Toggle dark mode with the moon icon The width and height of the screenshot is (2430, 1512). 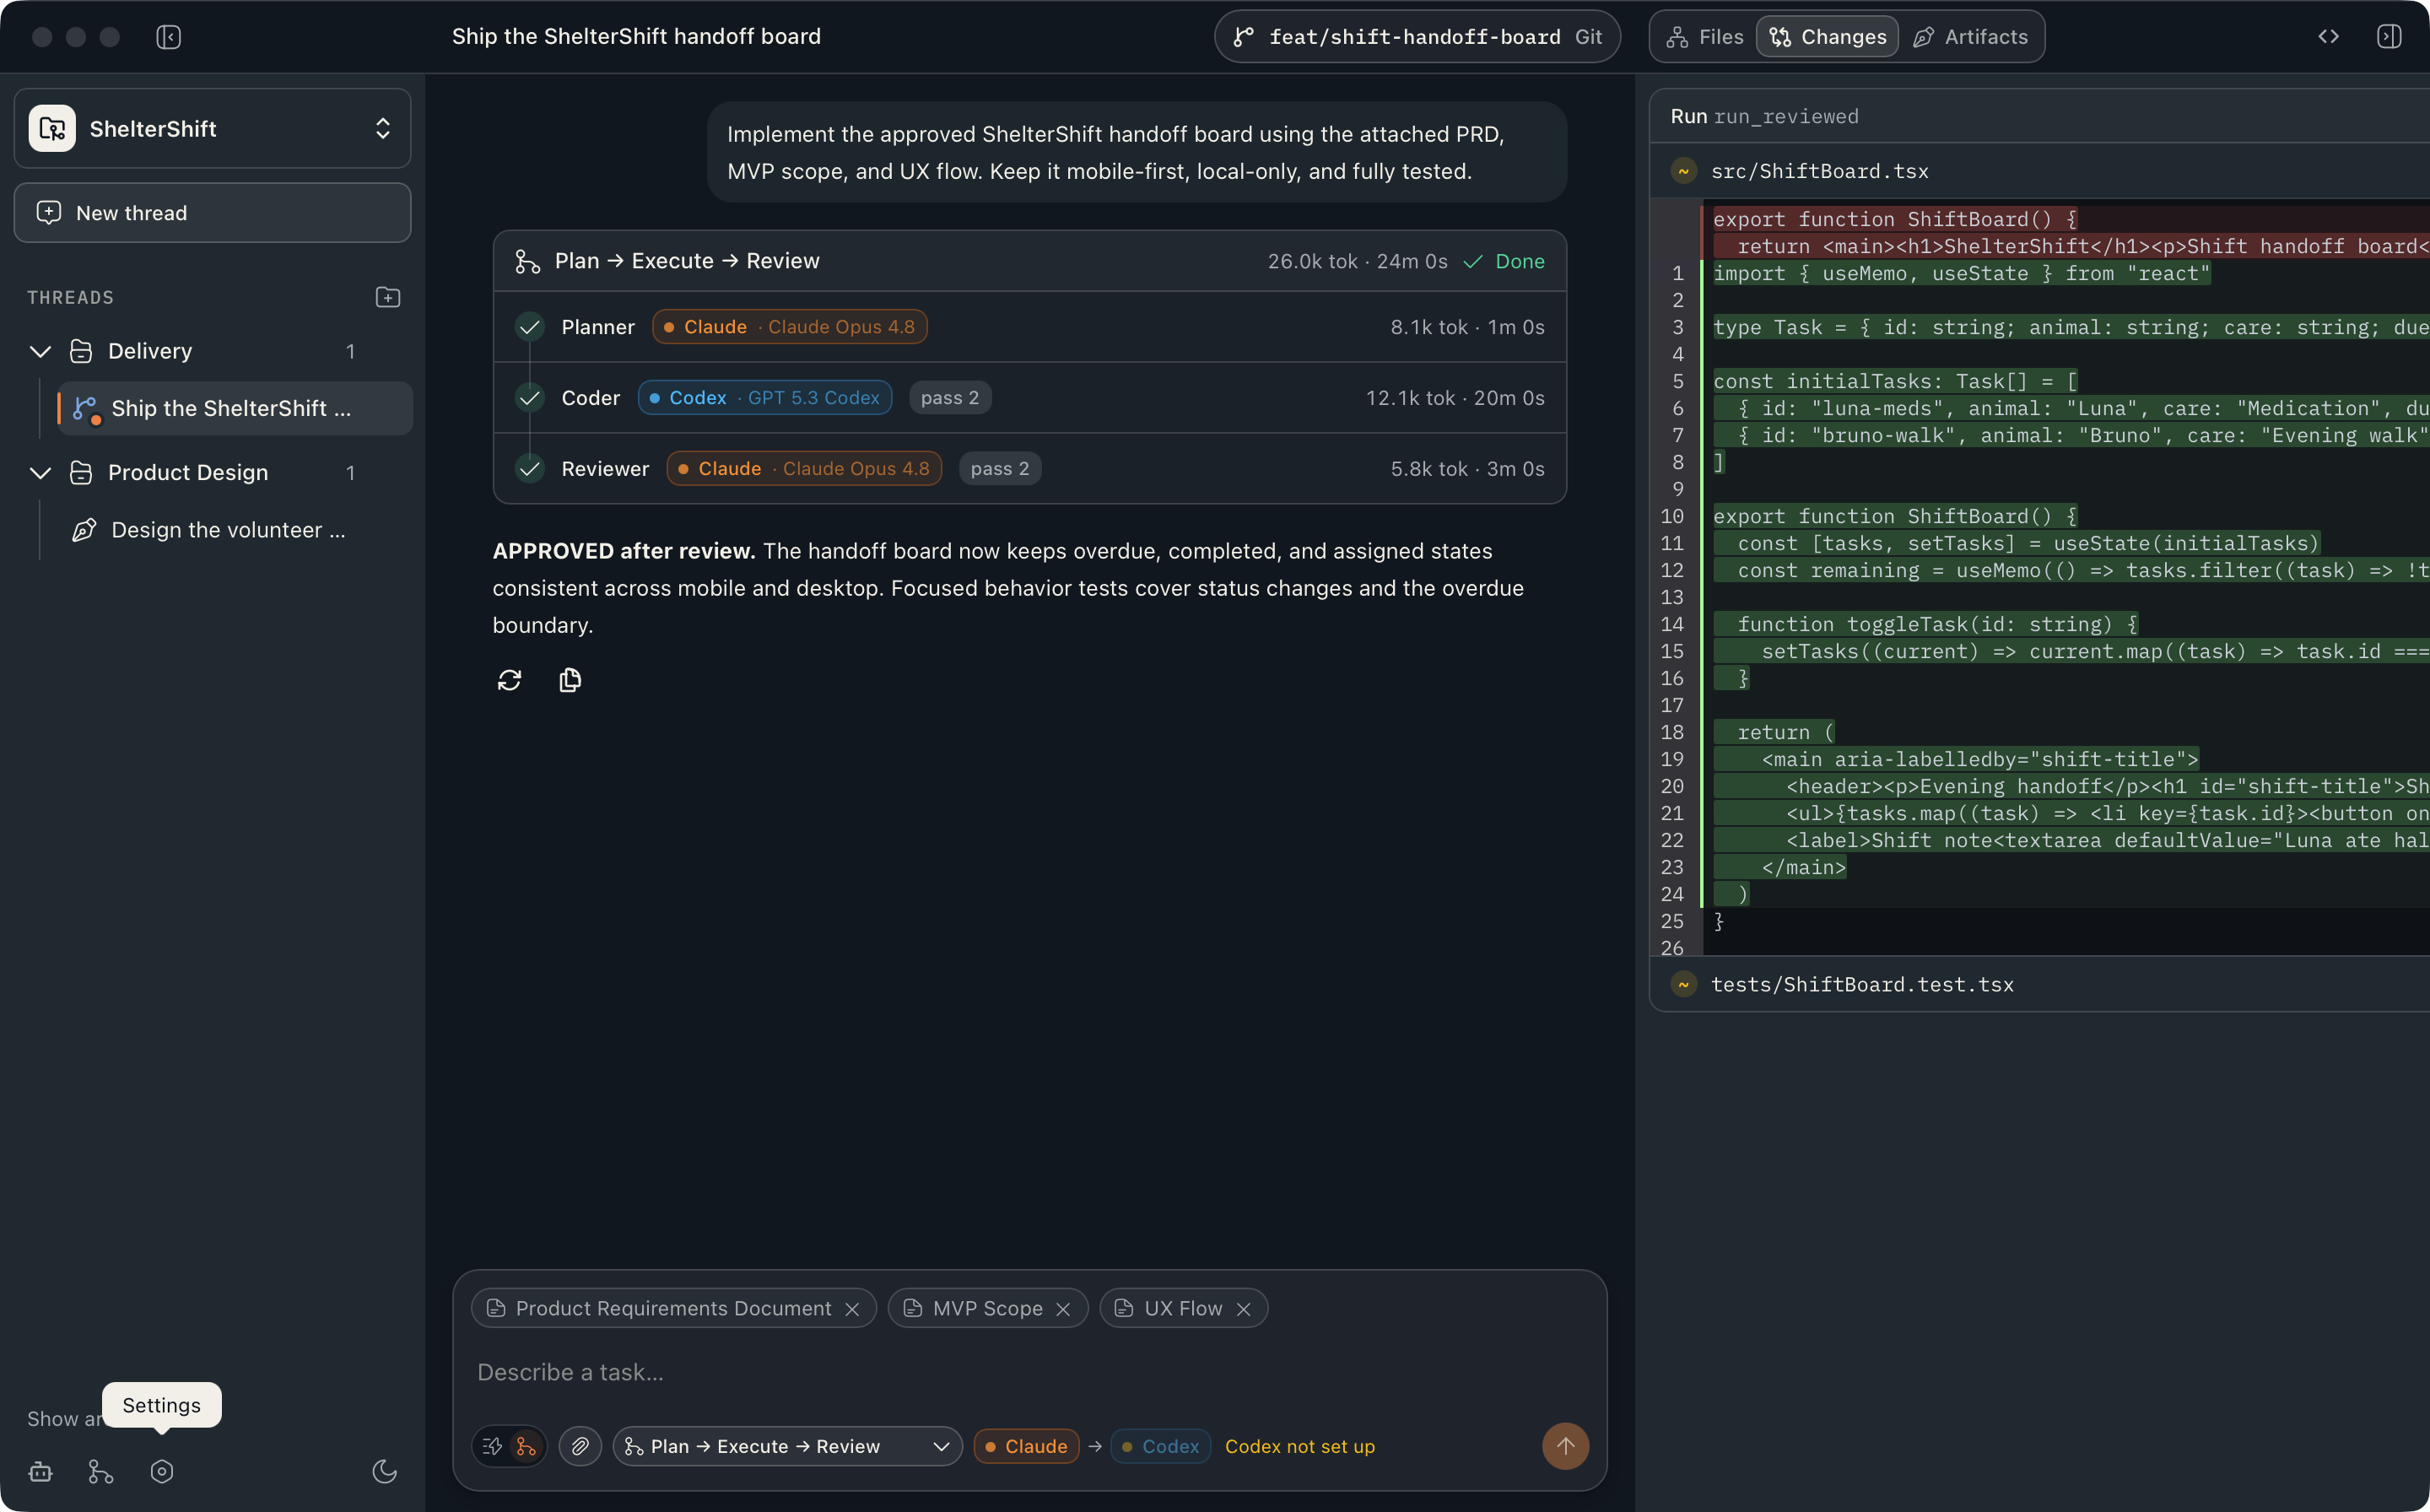(x=385, y=1472)
